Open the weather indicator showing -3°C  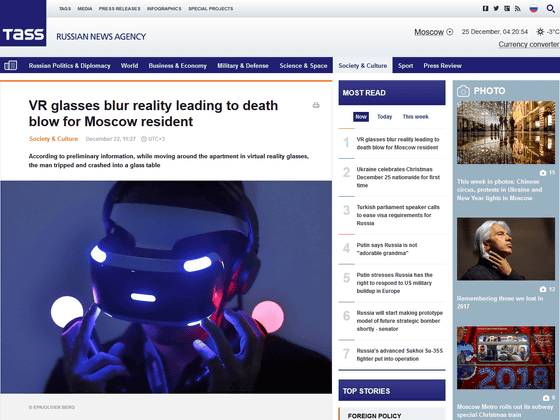pyautogui.click(x=548, y=32)
